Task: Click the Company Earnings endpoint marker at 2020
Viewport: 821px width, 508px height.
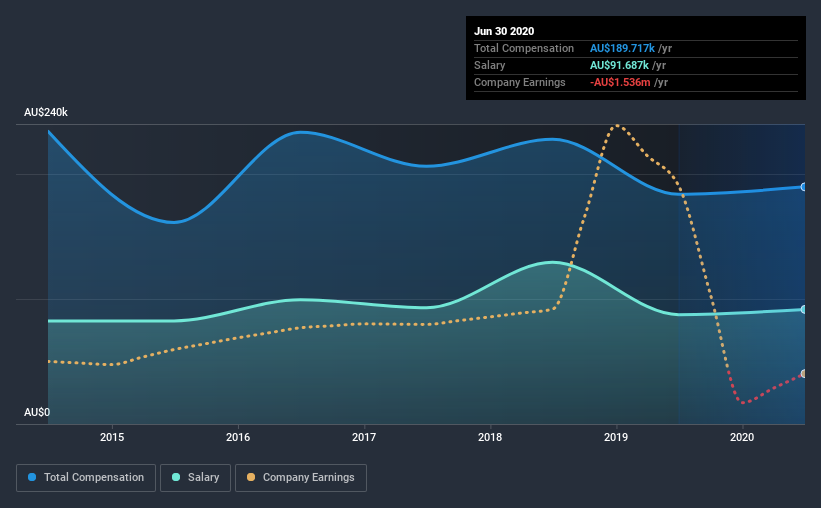Action: point(804,374)
